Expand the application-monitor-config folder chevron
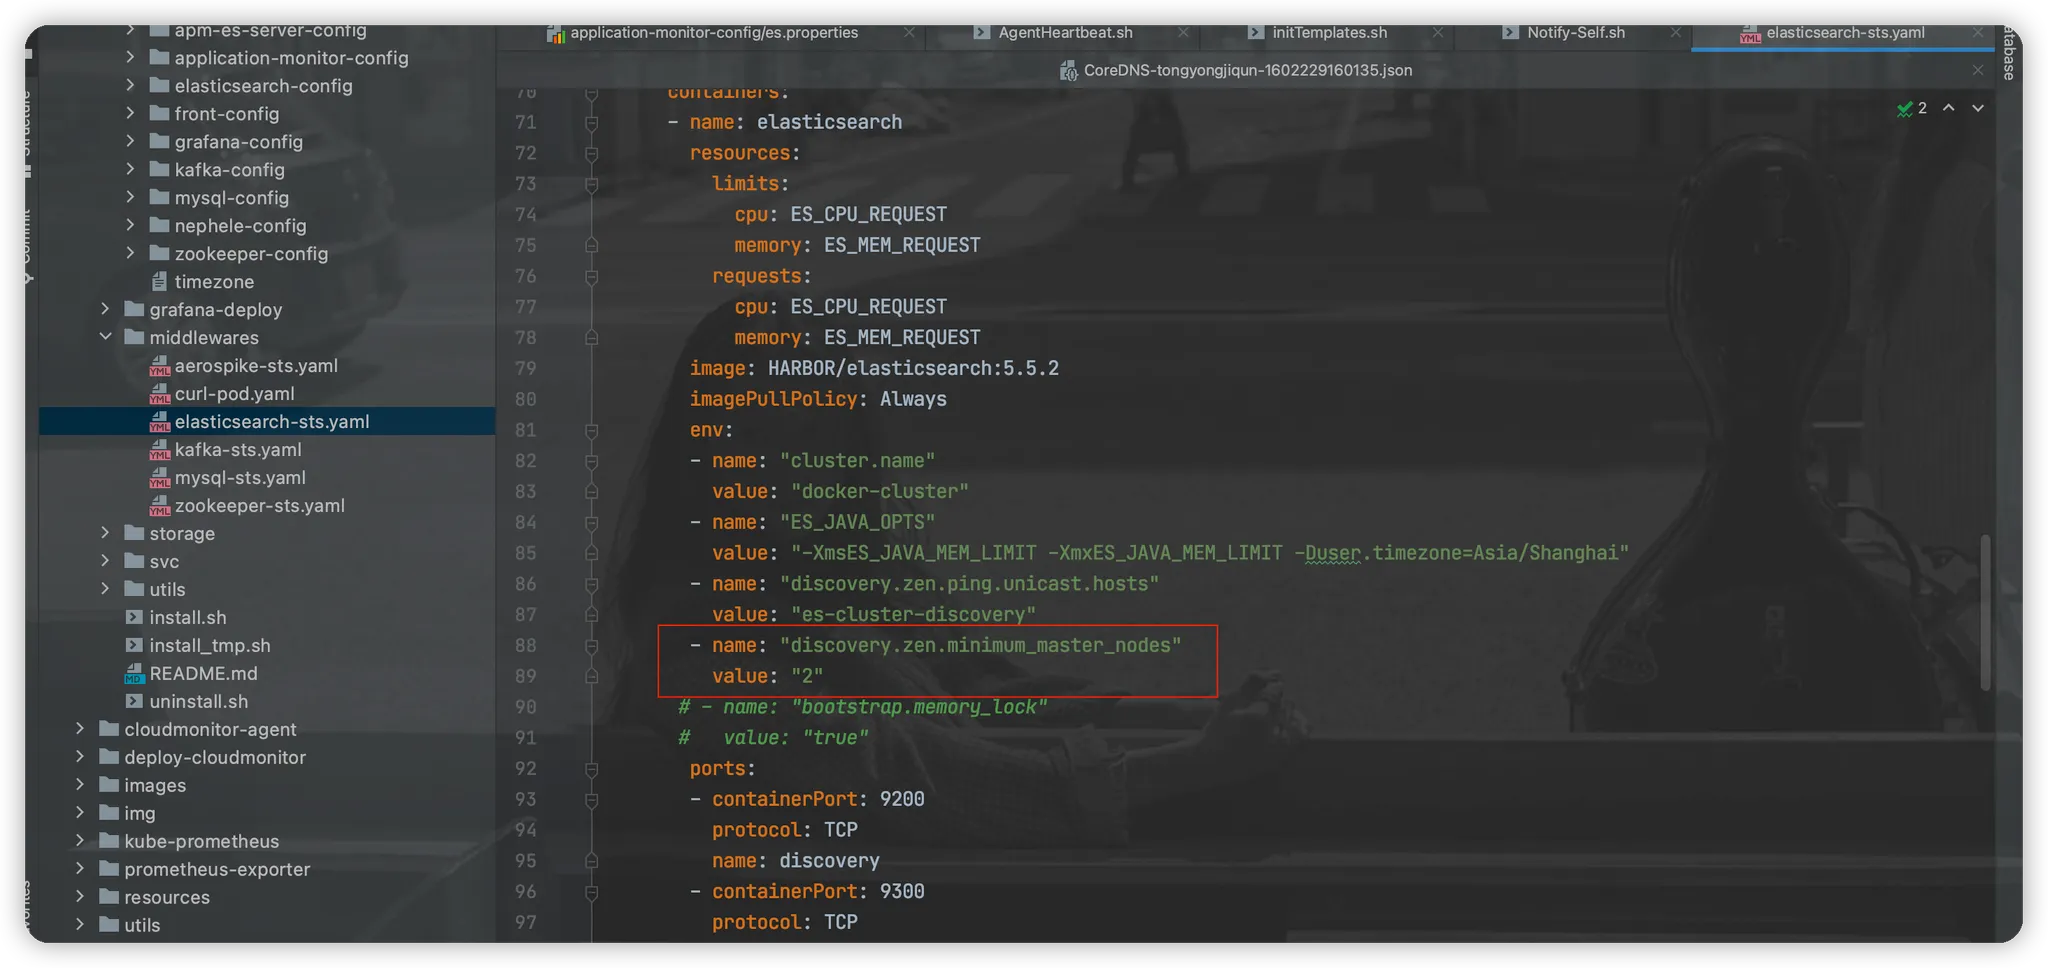This screenshot has height=968, width=2048. coord(130,57)
